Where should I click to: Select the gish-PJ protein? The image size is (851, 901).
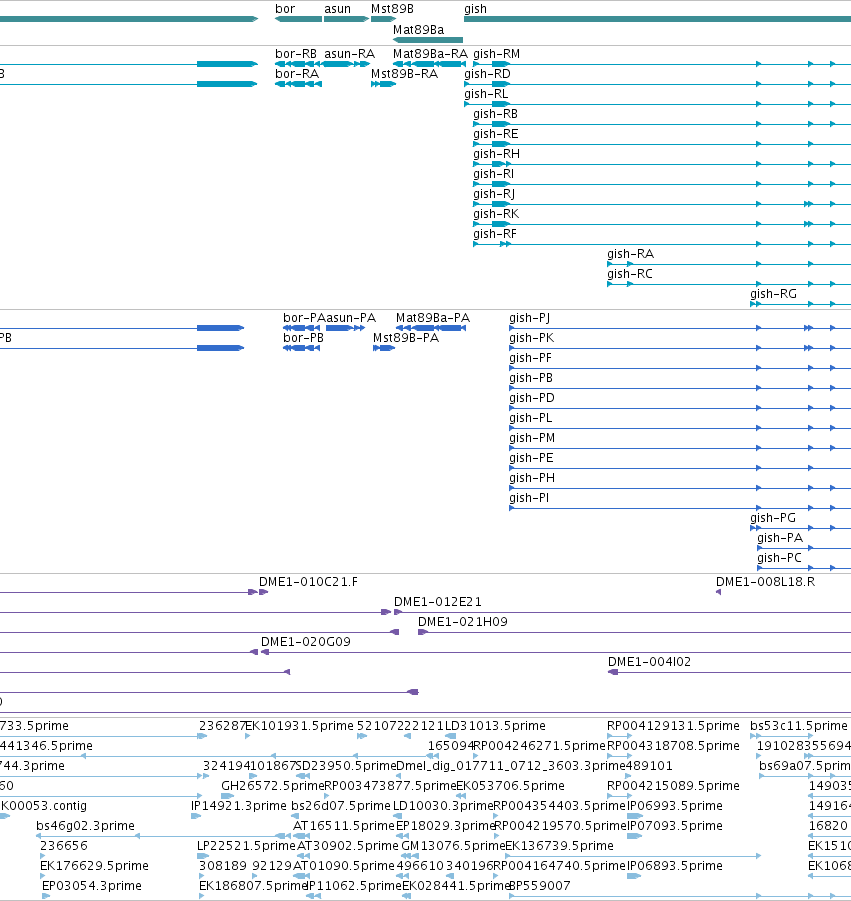(x=529, y=318)
